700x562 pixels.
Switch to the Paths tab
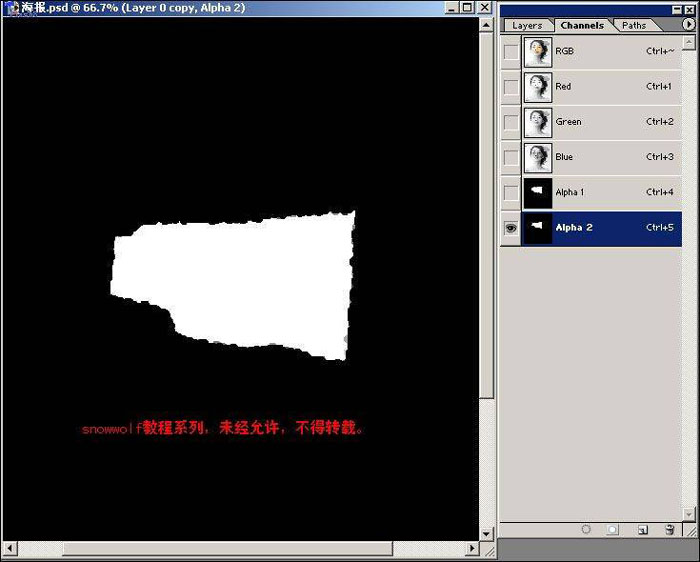[634, 25]
